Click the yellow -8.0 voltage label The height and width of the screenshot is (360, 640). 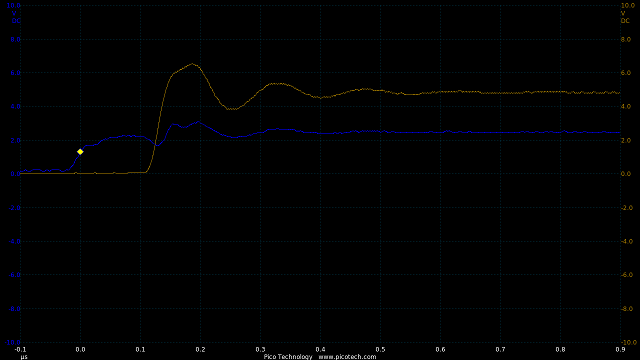pos(627,309)
